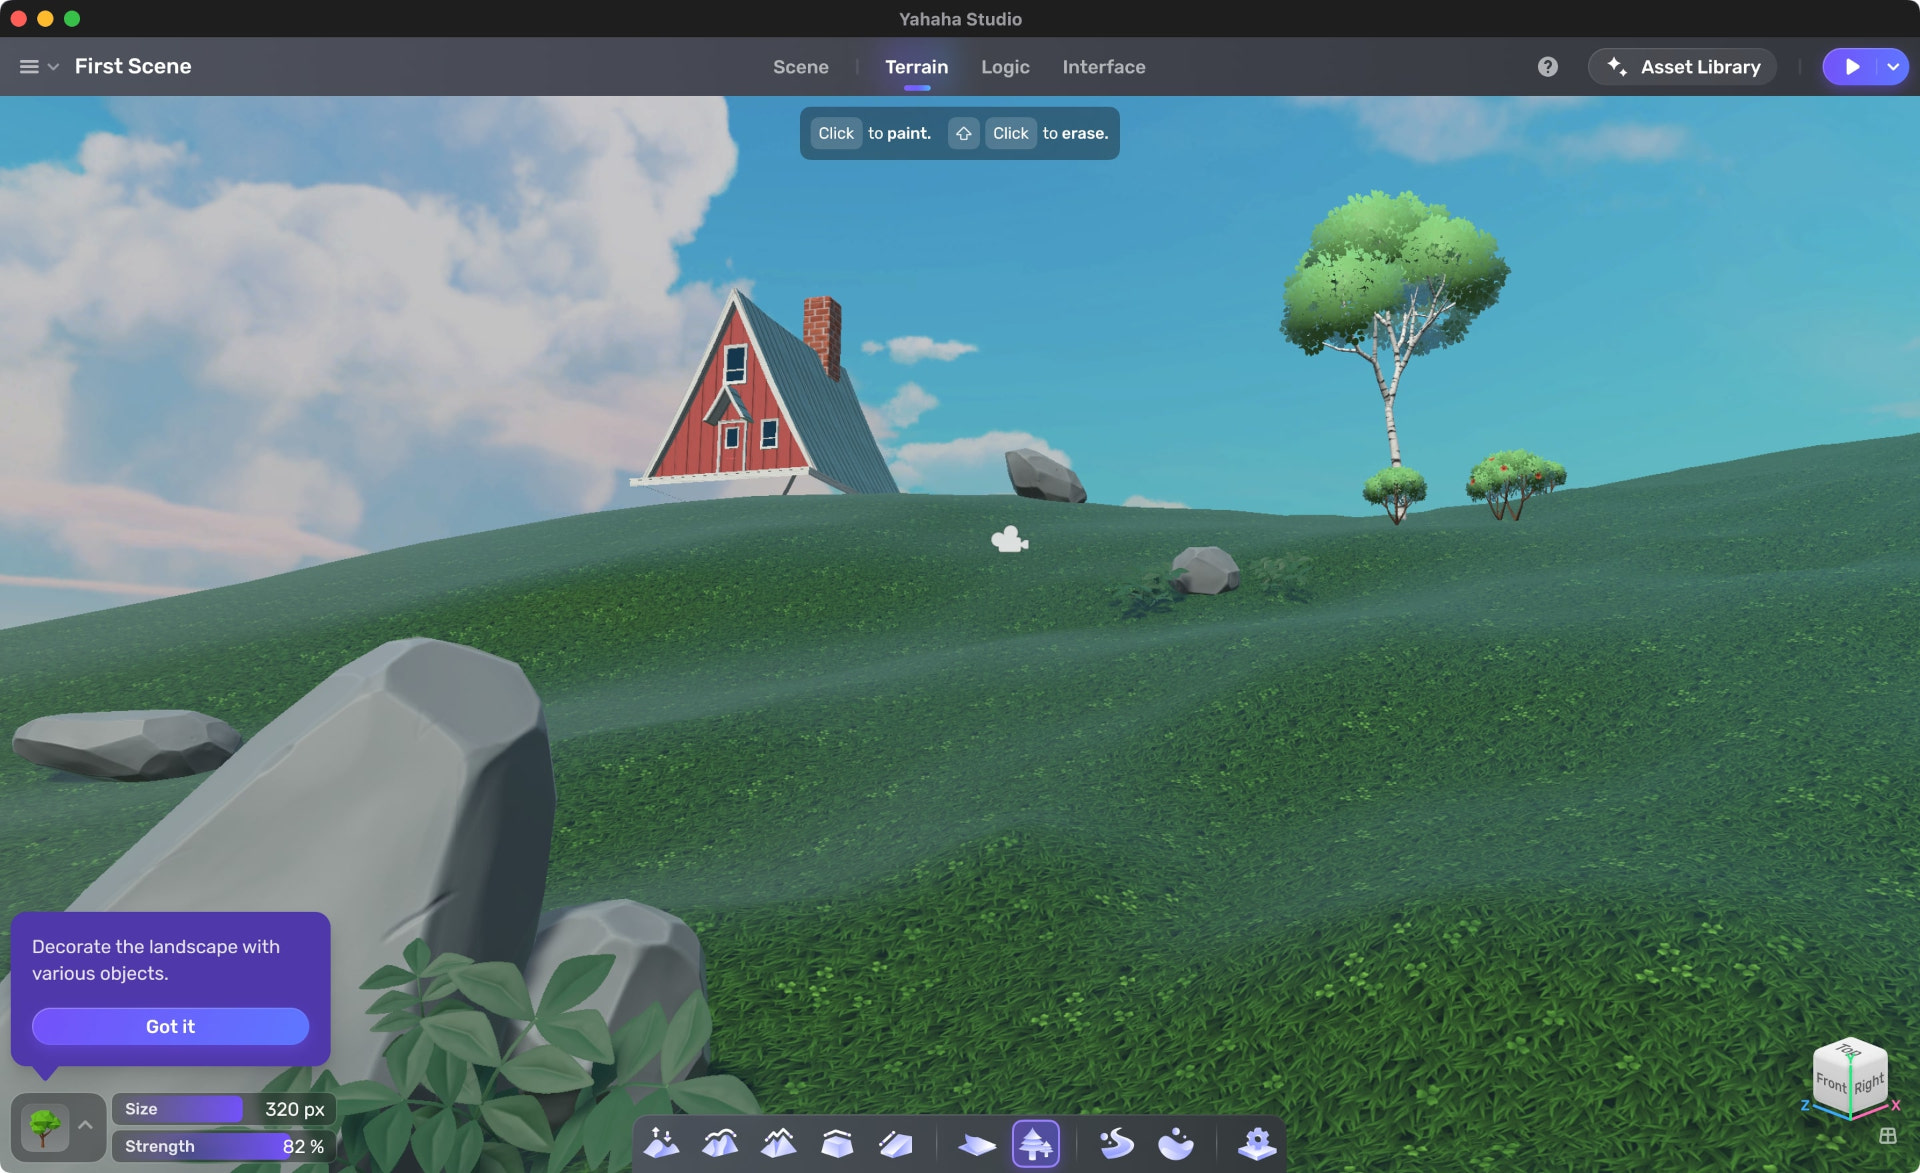Toggle the perspective grid view icon
This screenshot has width=1920, height=1173.
pyautogui.click(x=1887, y=1136)
